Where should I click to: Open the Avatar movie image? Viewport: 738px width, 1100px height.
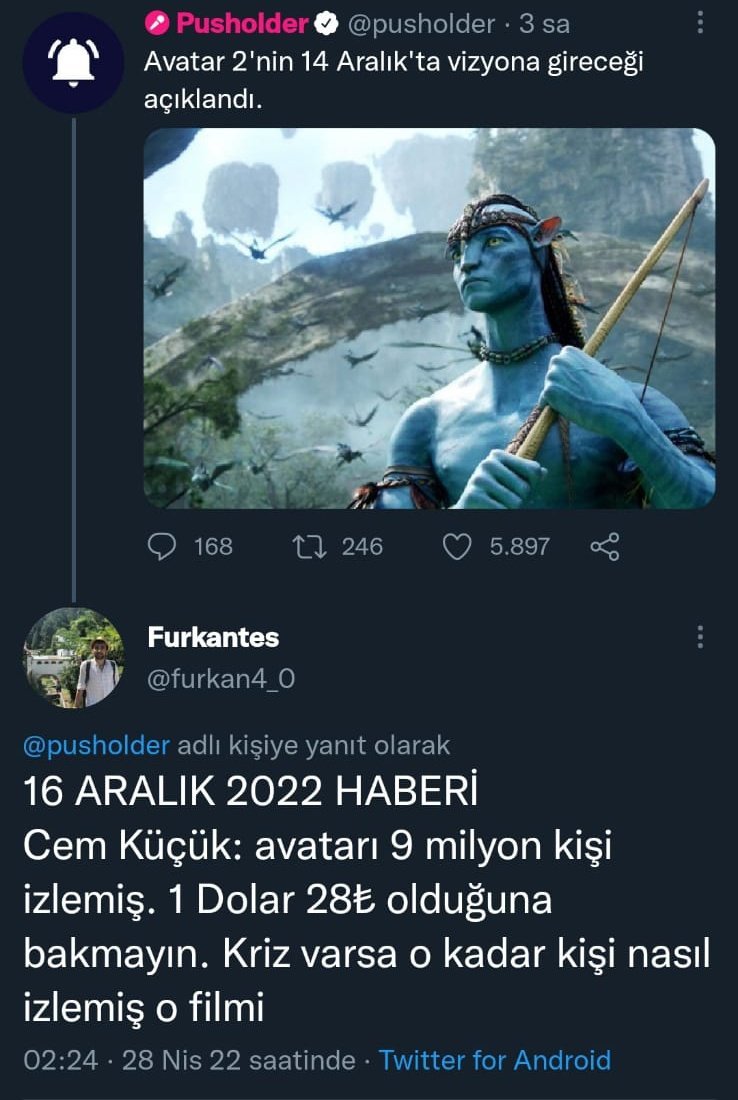(x=429, y=318)
